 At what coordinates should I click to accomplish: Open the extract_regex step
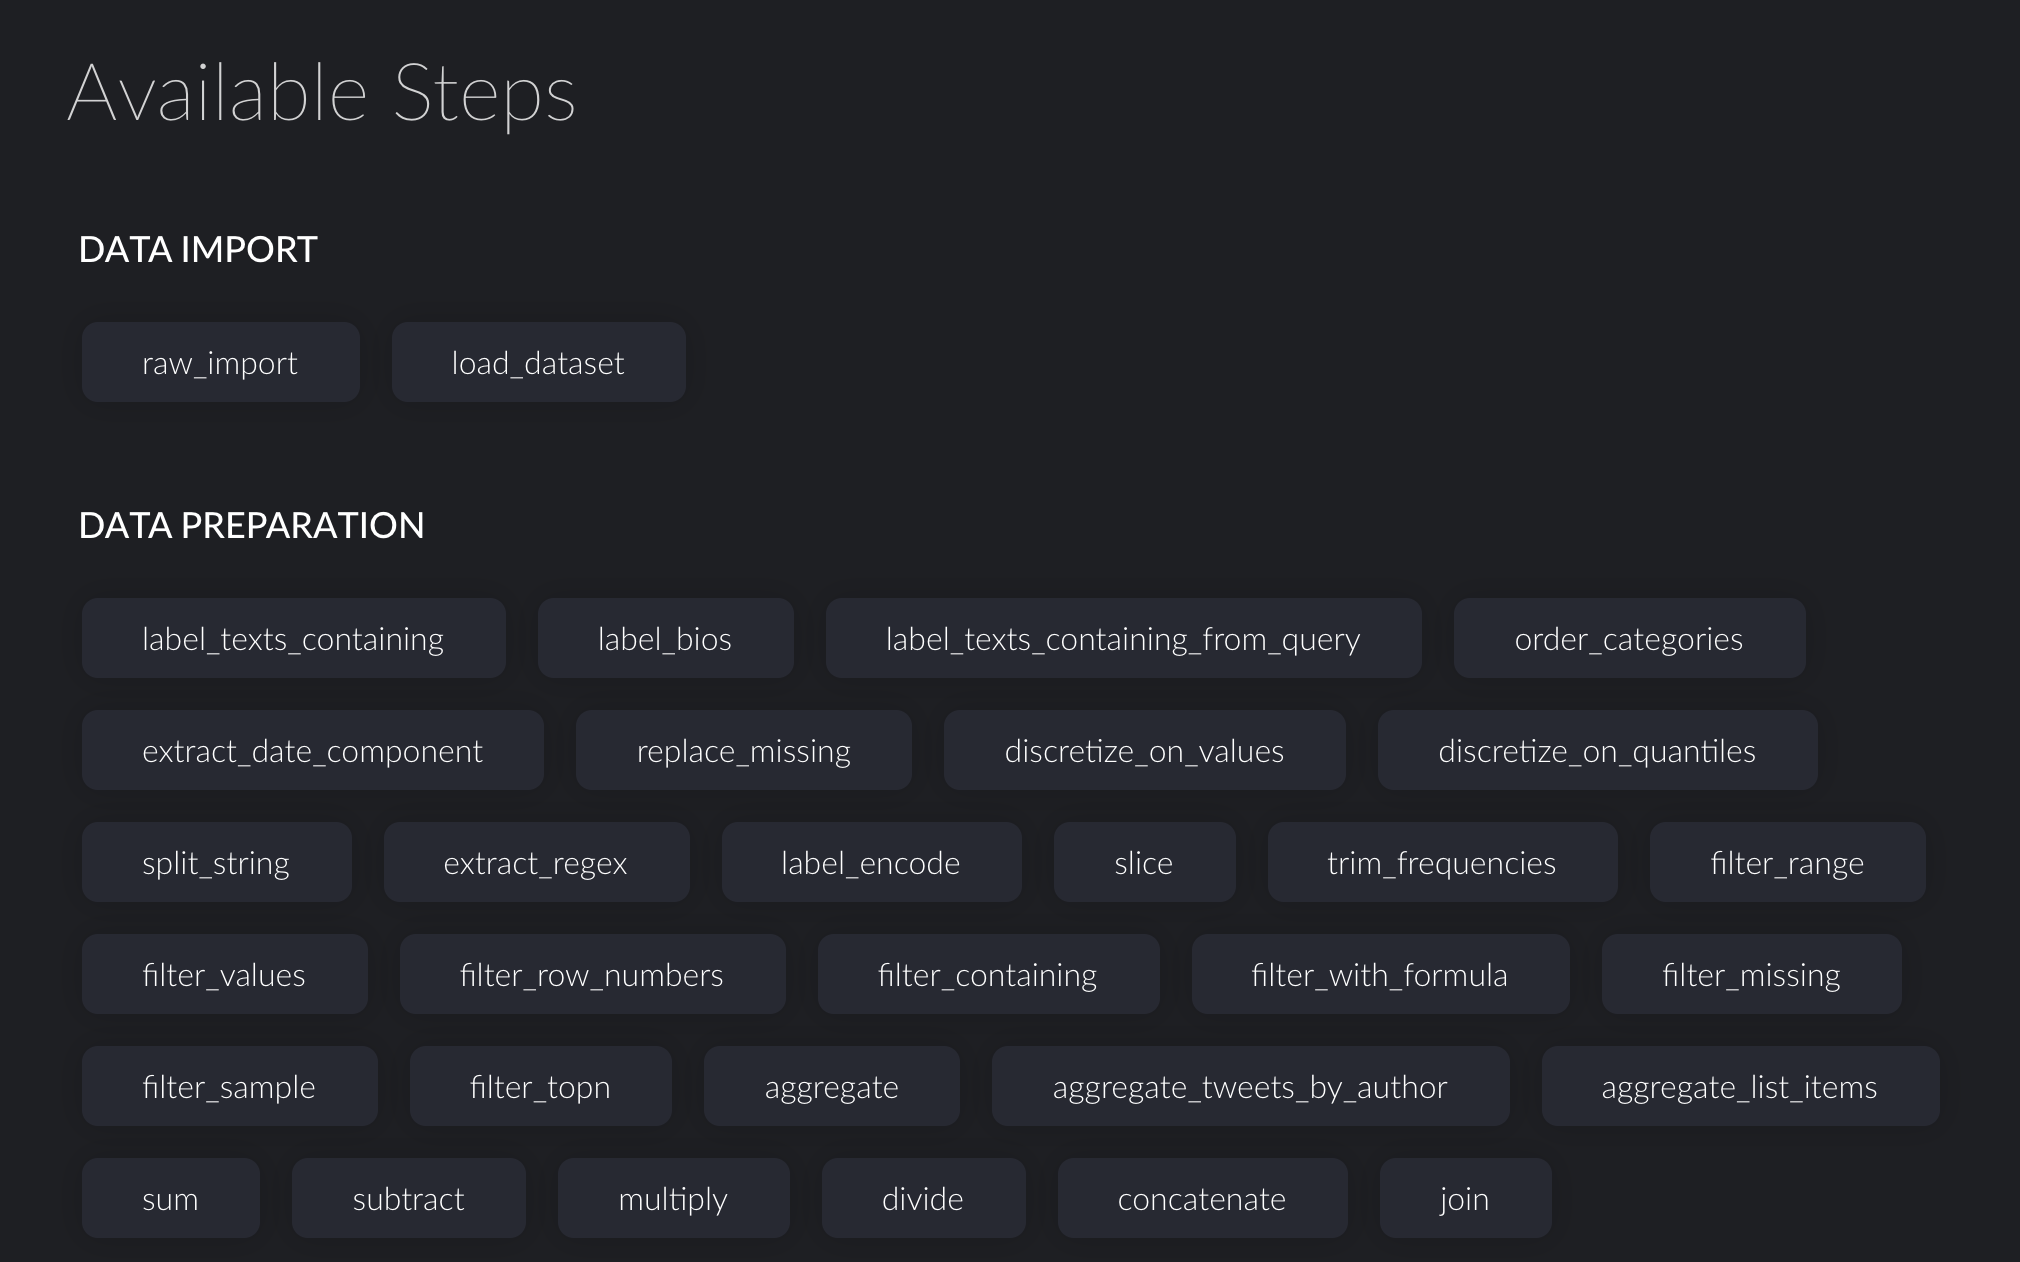pos(536,862)
